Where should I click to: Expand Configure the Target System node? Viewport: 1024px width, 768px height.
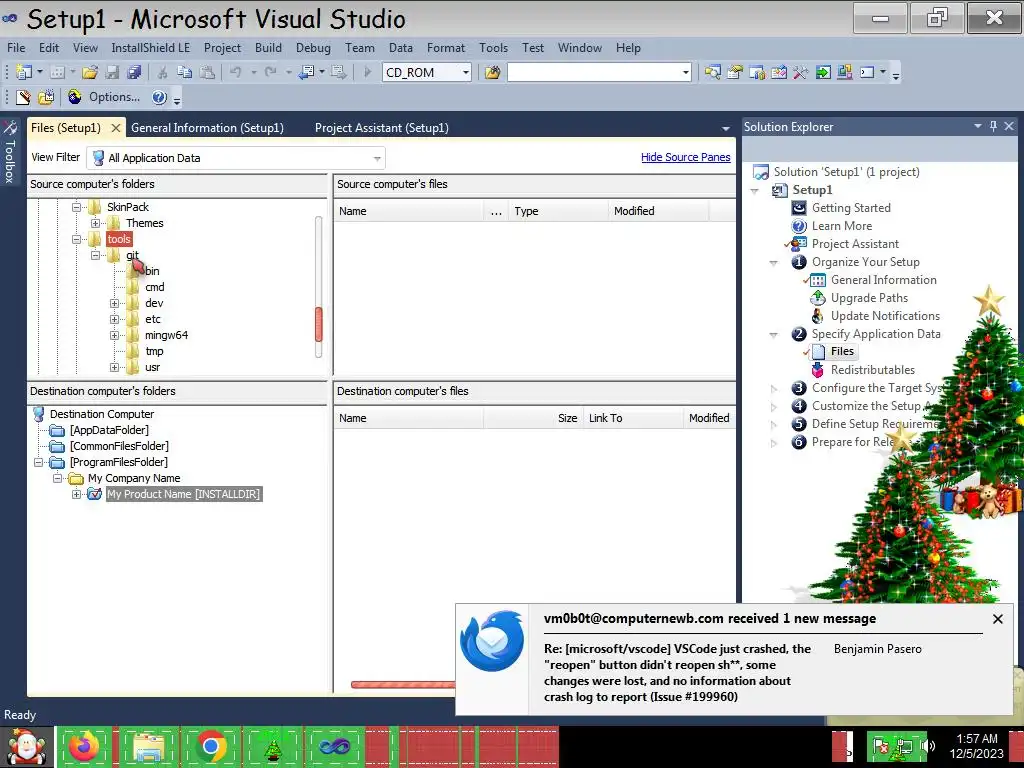(x=774, y=389)
